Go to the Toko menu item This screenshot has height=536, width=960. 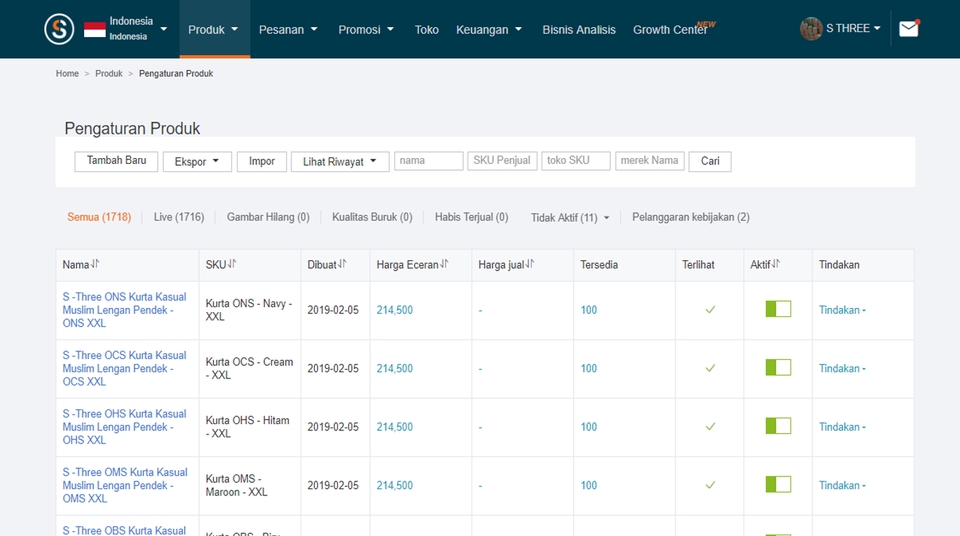point(426,29)
